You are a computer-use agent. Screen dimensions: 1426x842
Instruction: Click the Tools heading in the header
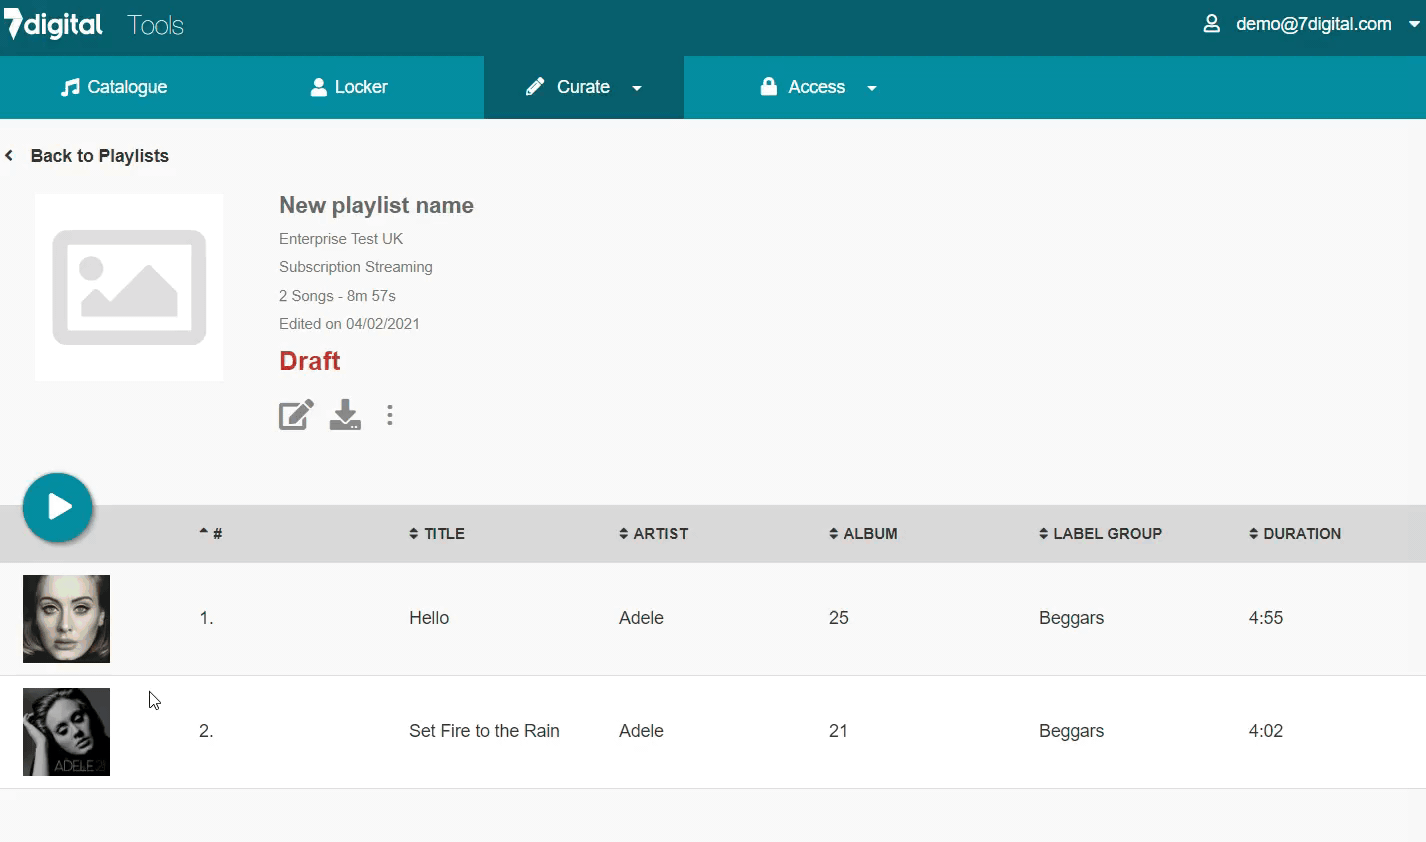click(x=156, y=25)
